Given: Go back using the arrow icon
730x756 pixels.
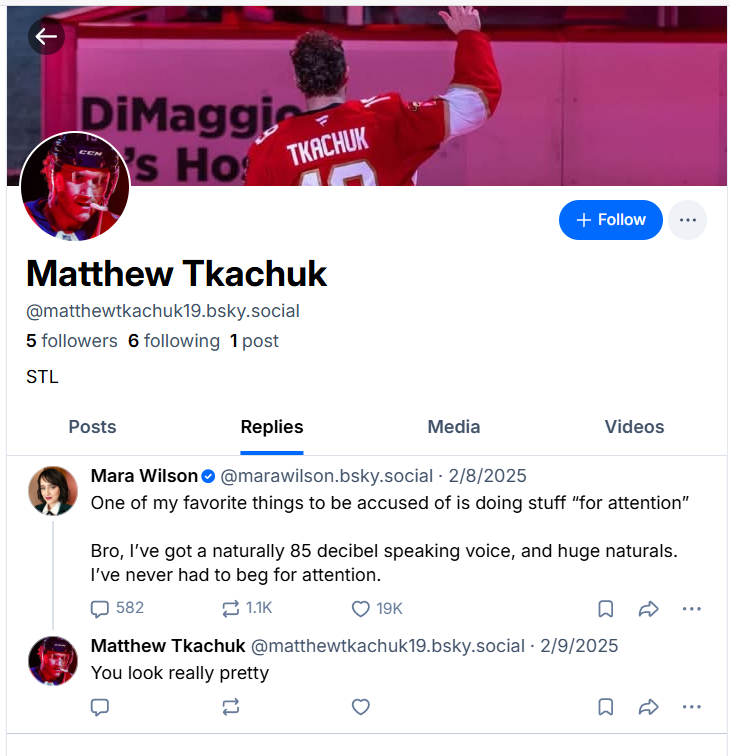Looking at the screenshot, I should 46,36.
